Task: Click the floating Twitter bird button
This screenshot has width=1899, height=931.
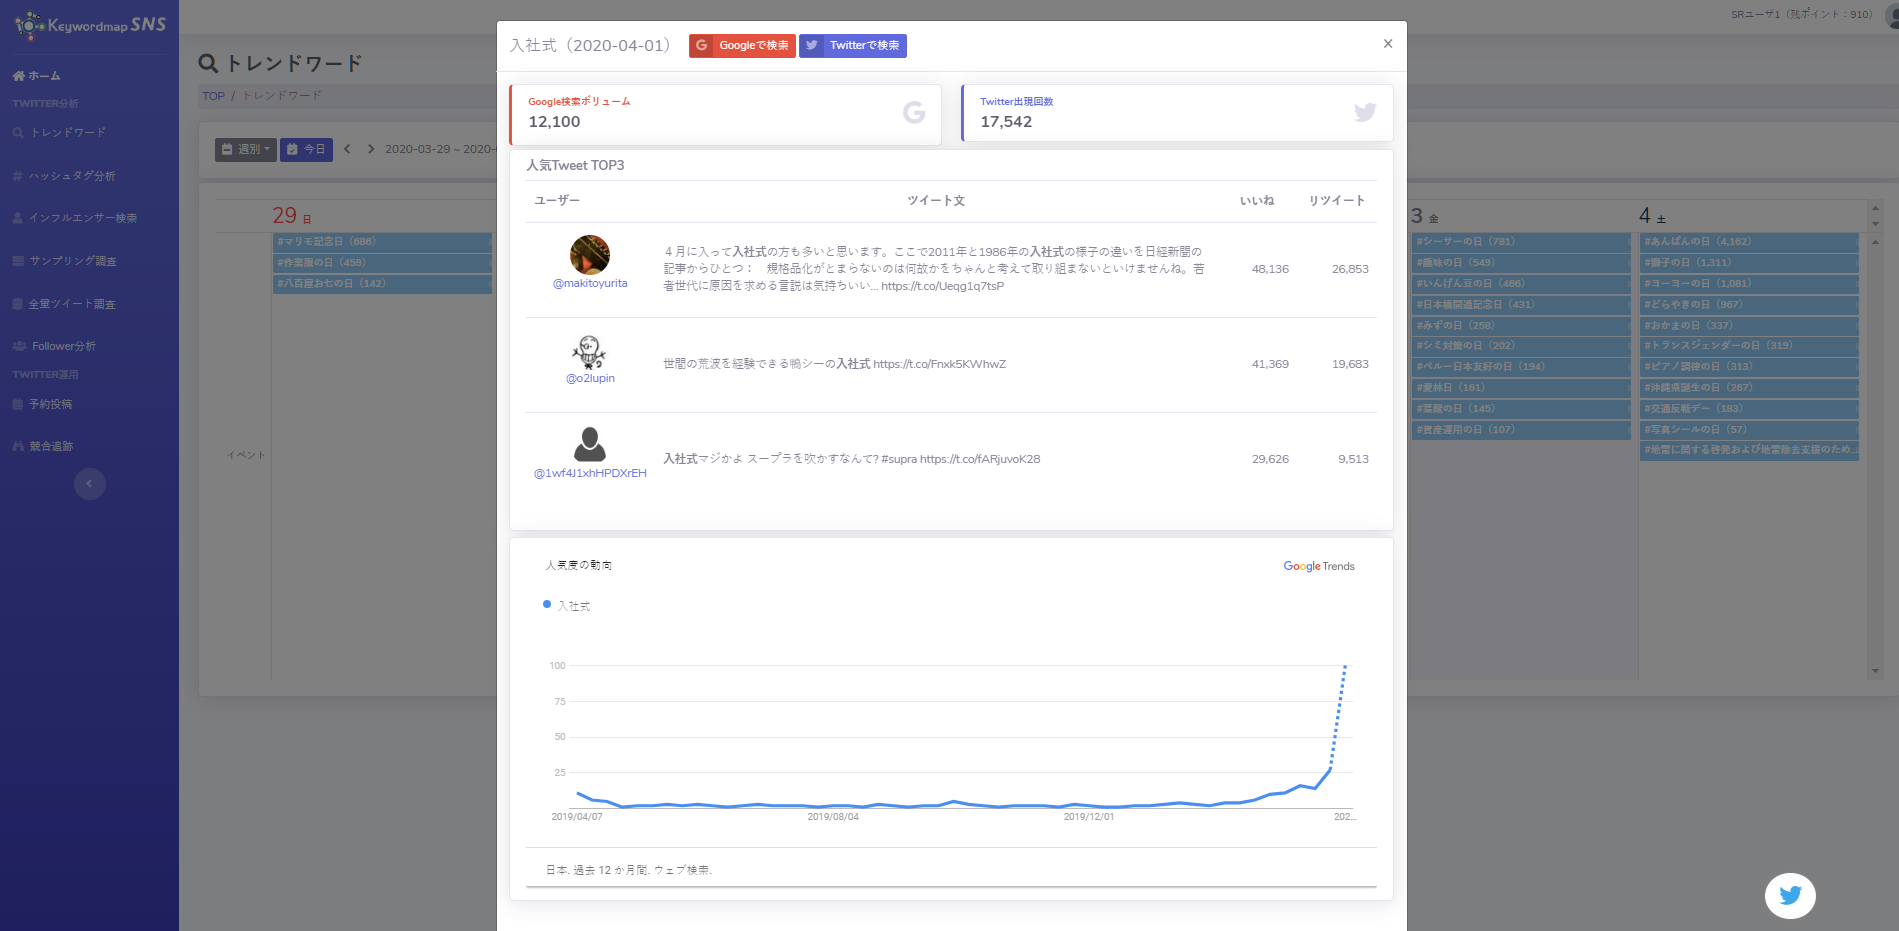Action: pyautogui.click(x=1789, y=895)
